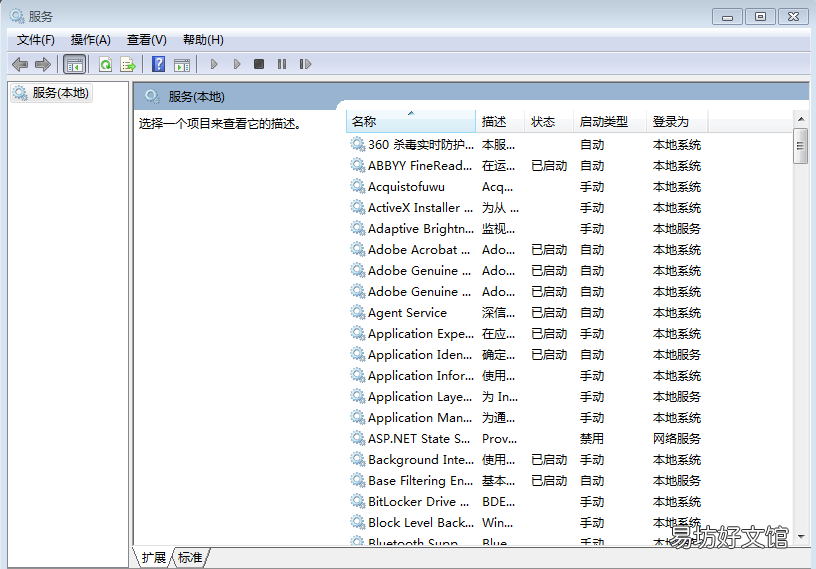
Task: Toggle the show/hide console tree button
Action: click(x=74, y=65)
